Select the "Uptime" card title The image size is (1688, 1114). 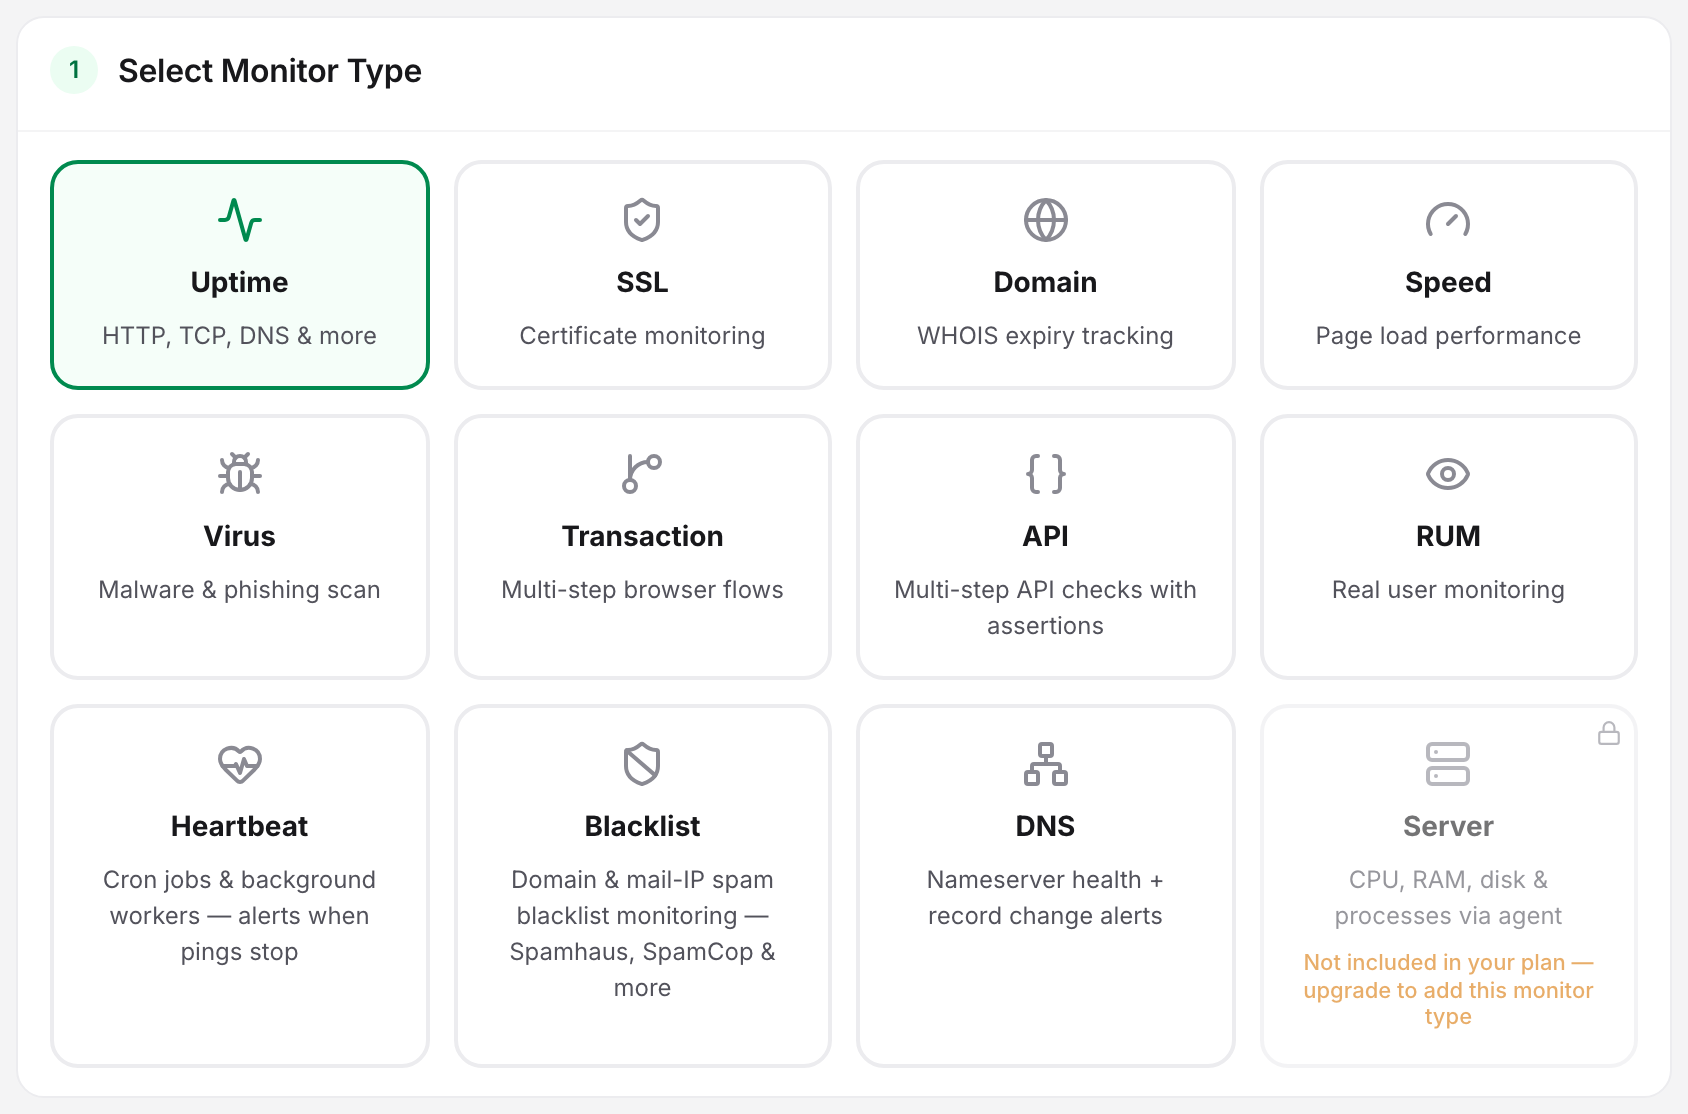[x=240, y=282]
